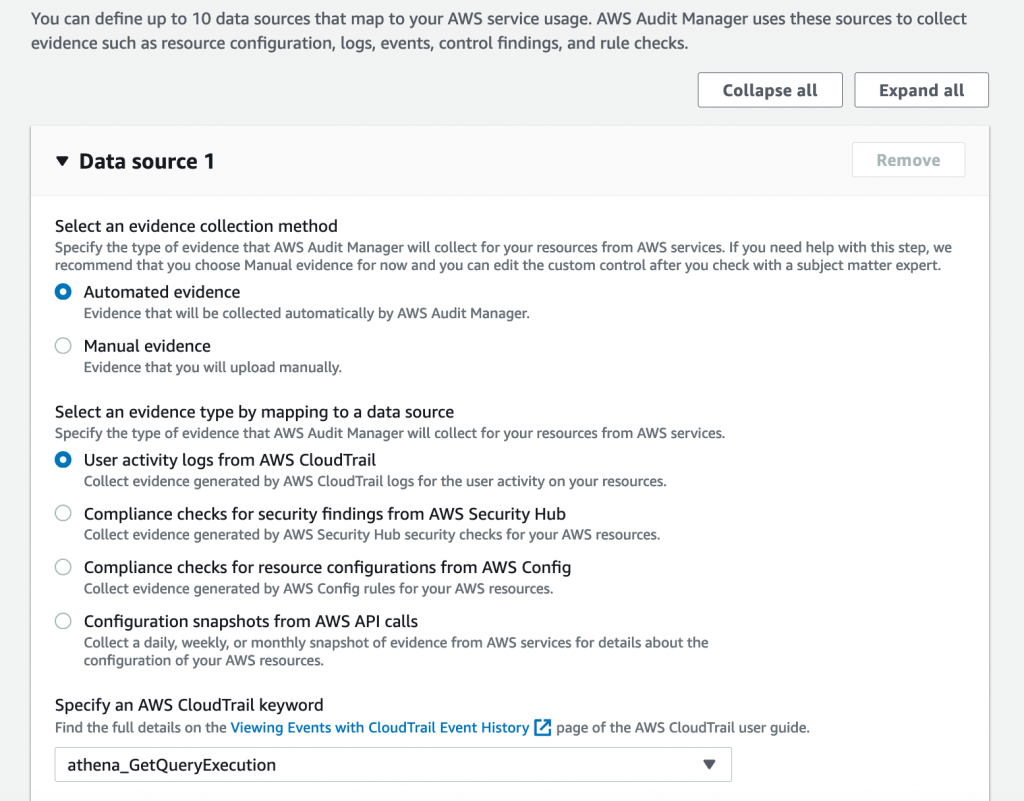Open external link icon beside CloudTrail Event History
The image size is (1024, 801).
pyautogui.click(x=543, y=727)
